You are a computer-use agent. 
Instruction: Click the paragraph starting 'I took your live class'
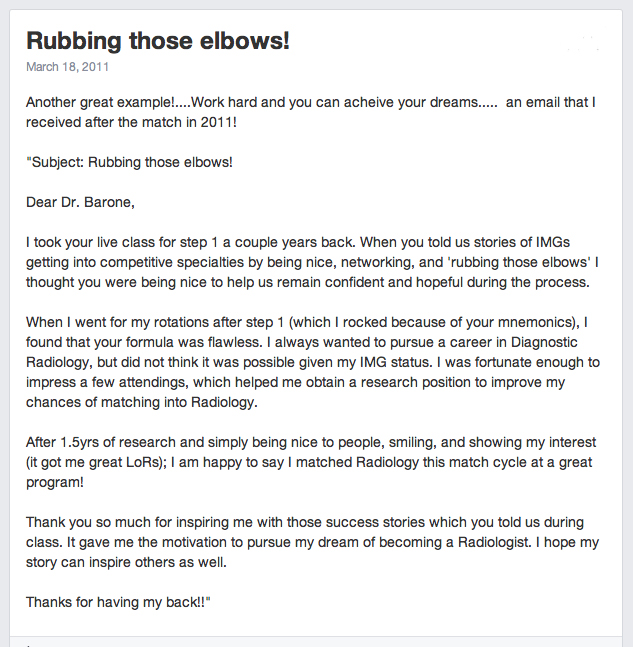point(312,262)
